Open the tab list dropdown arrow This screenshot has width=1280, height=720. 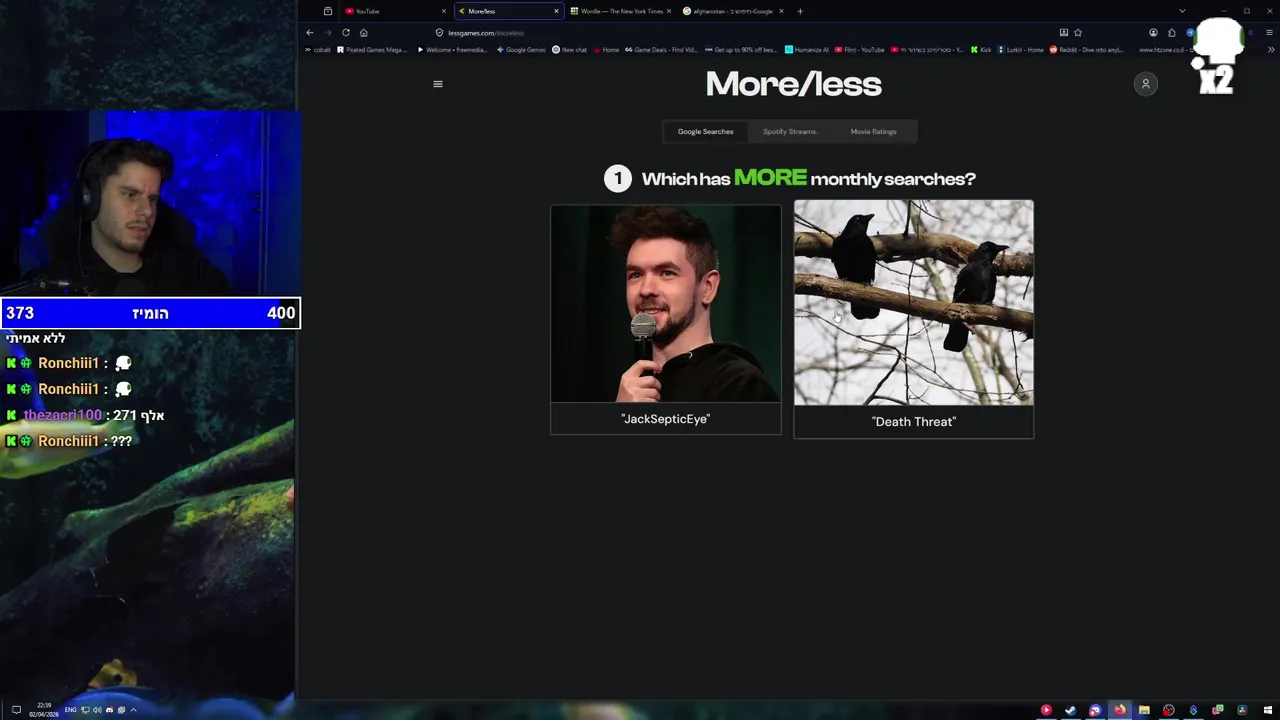(x=1182, y=11)
